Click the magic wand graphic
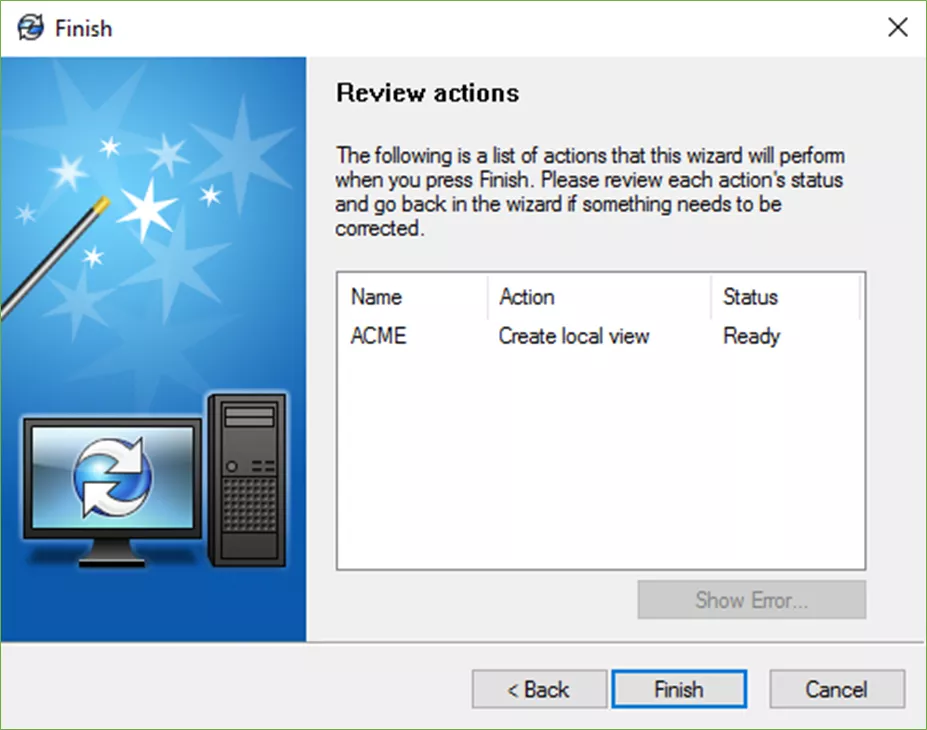The image size is (927, 730). 50,260
